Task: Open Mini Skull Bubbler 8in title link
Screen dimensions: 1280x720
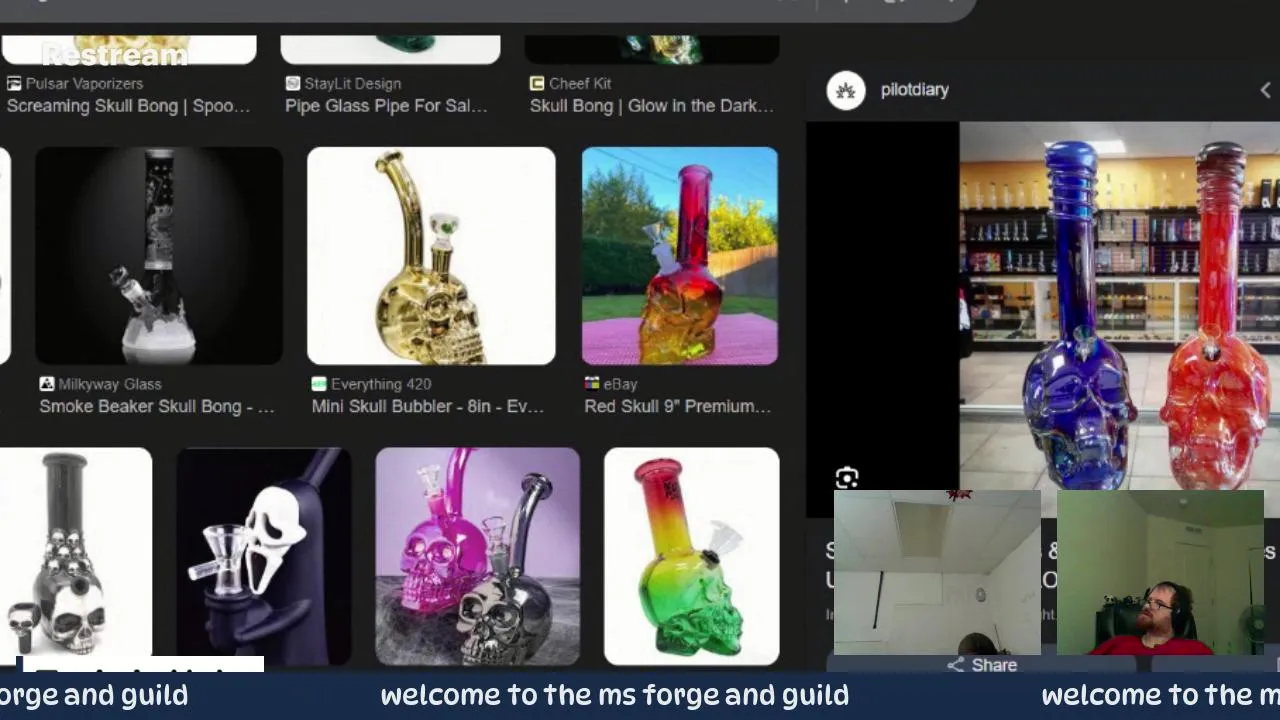Action: click(x=428, y=406)
